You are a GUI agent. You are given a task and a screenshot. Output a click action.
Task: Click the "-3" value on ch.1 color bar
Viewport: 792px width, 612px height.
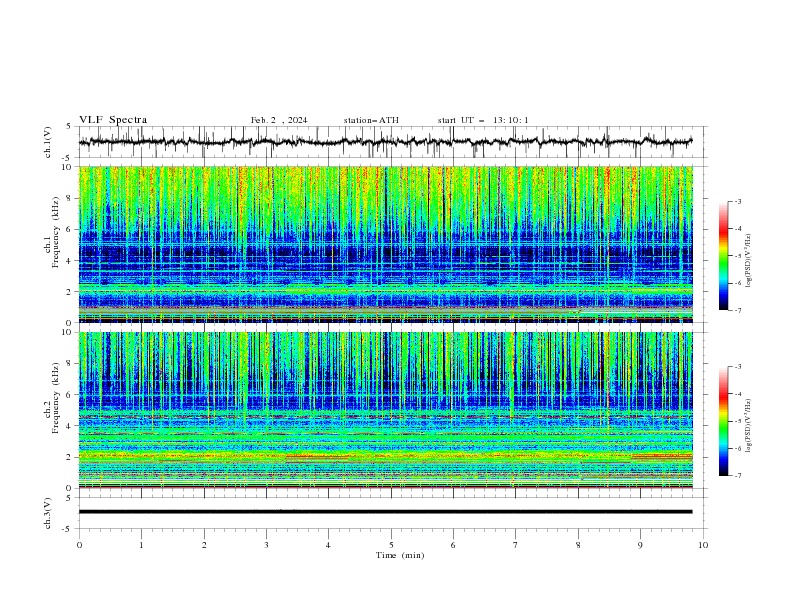738,201
